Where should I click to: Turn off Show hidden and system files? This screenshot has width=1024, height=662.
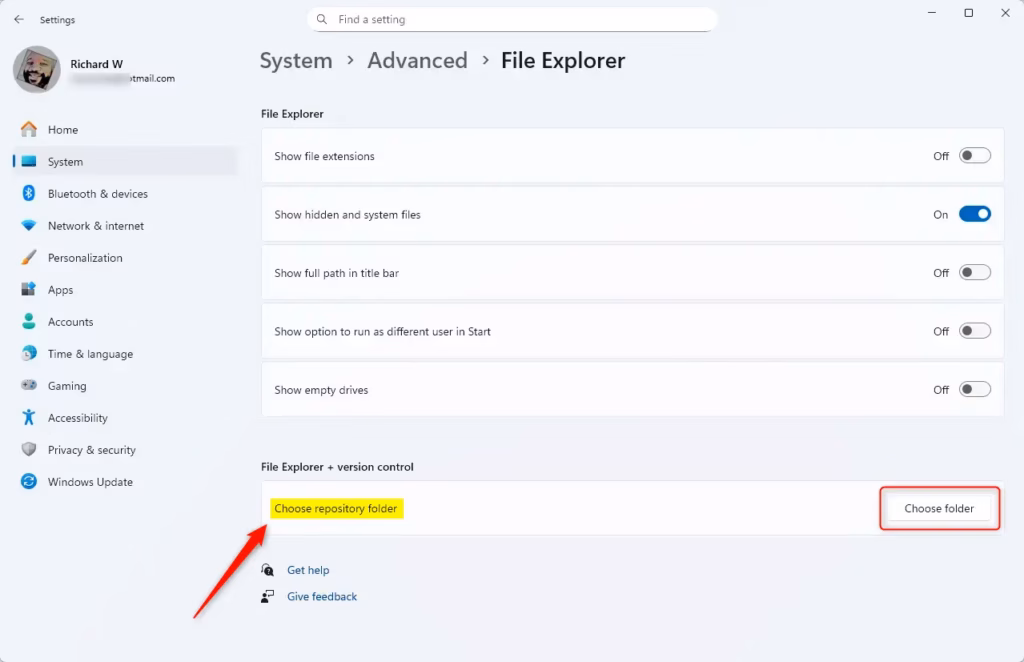(974, 214)
